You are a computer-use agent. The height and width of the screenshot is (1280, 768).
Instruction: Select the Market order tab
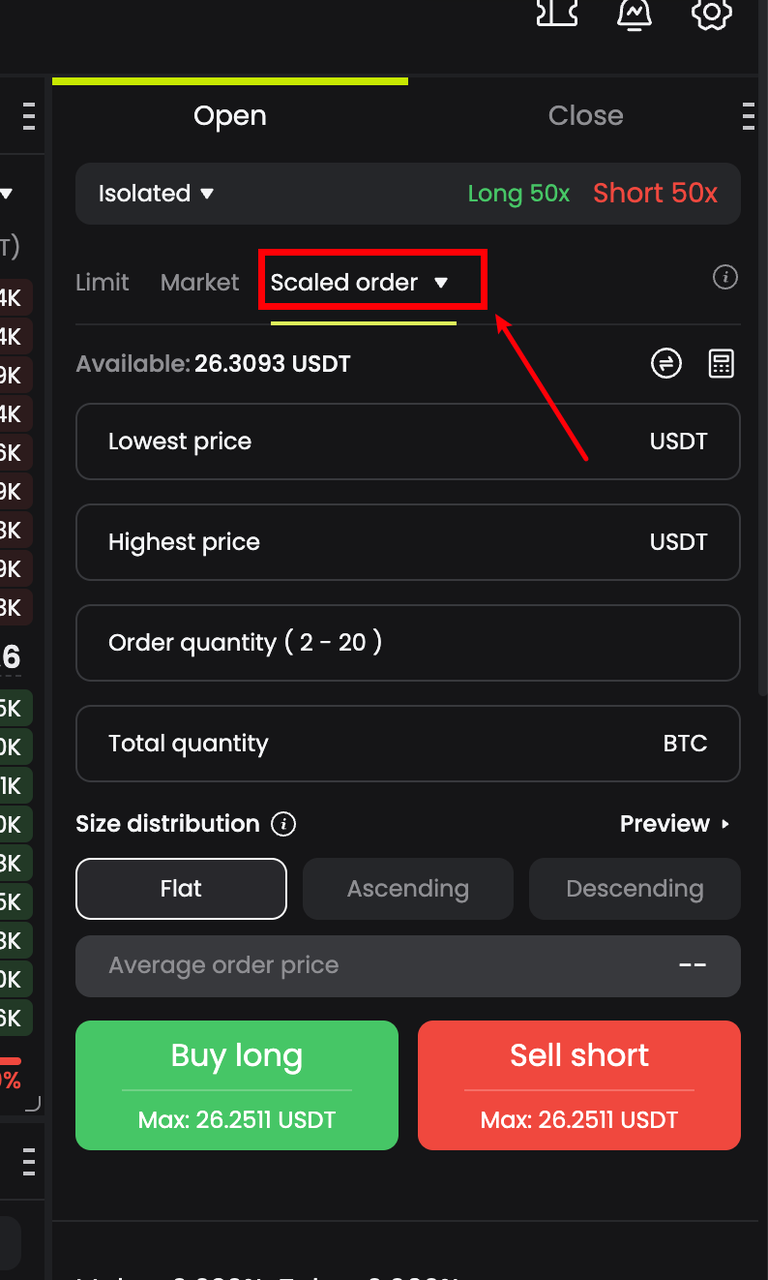[x=200, y=283]
